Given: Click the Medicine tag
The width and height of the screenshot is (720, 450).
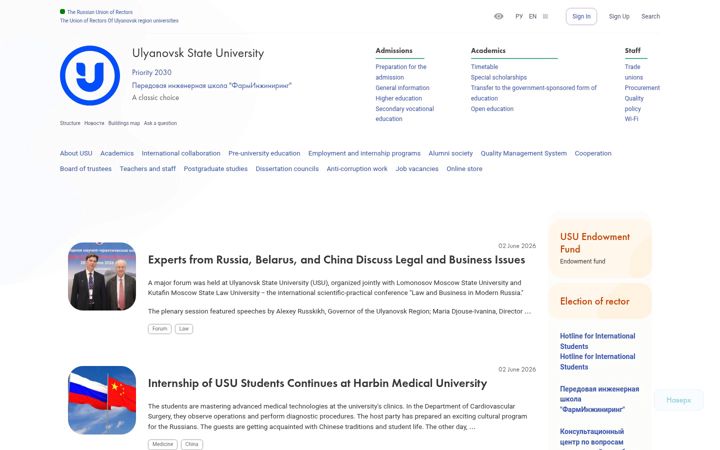Looking at the screenshot, I should pyautogui.click(x=163, y=444).
